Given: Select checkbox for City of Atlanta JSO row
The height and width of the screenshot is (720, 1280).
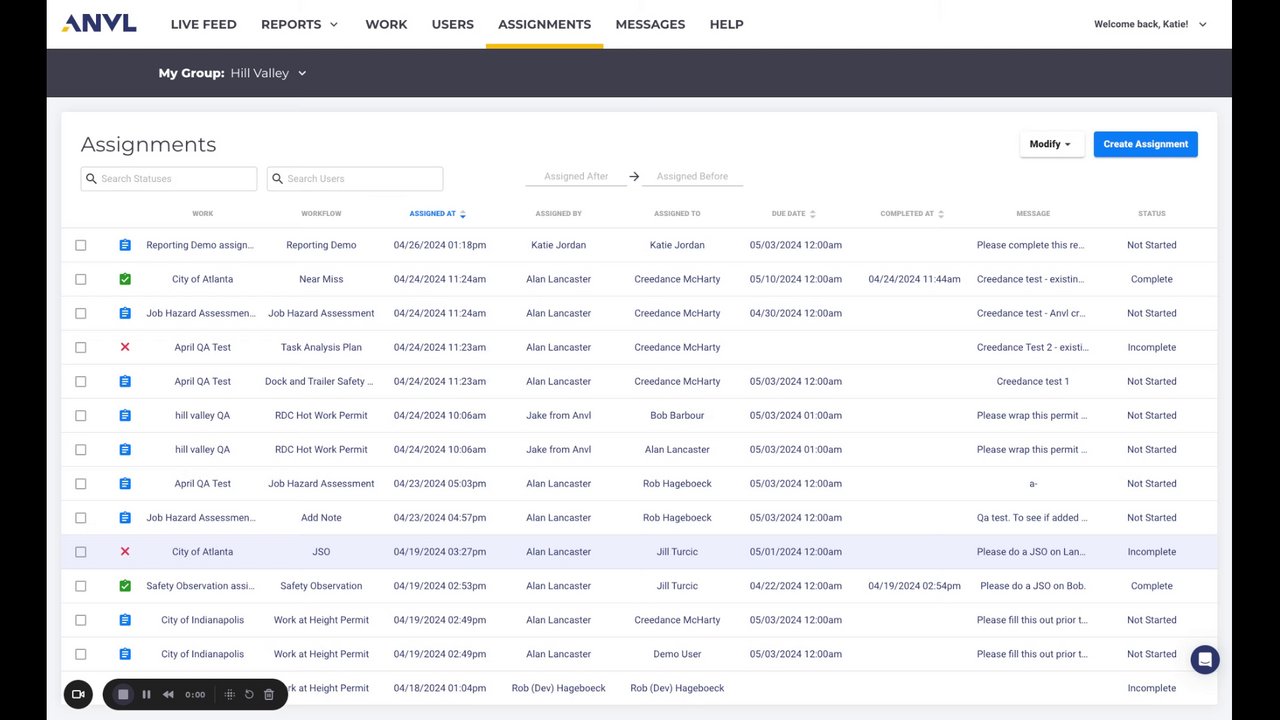Looking at the screenshot, I should coord(81,552).
